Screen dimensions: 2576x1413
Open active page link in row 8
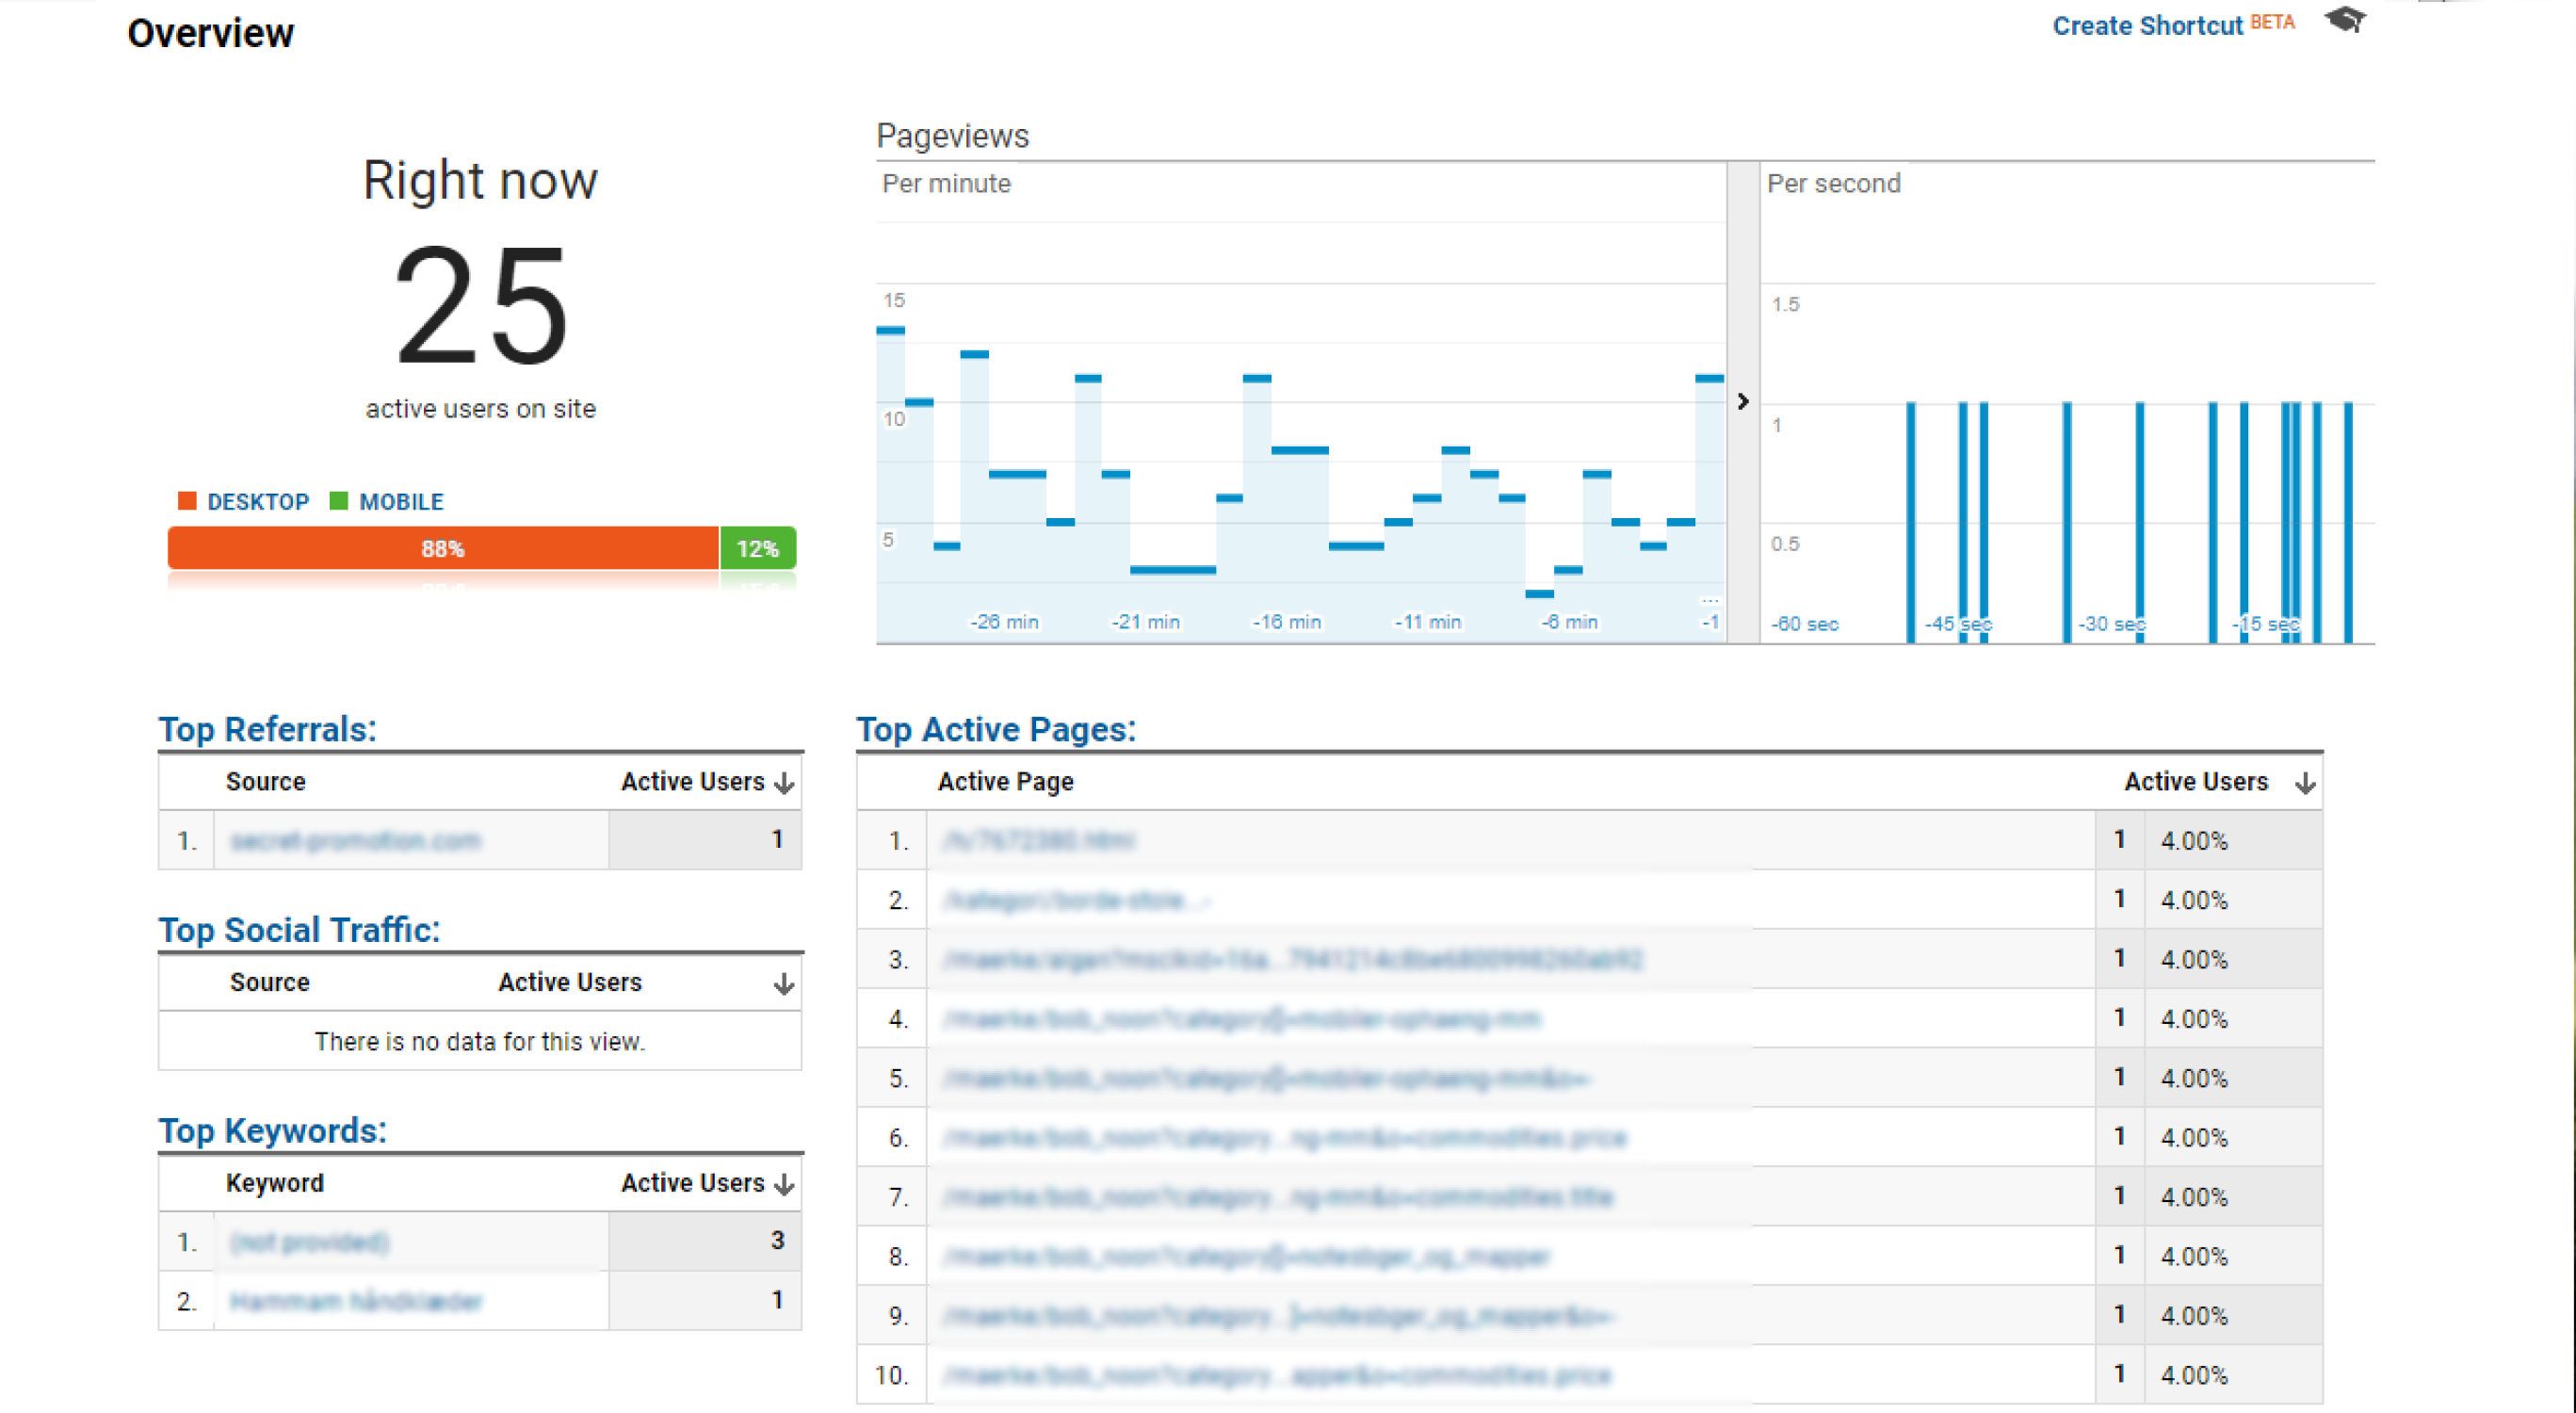click(1247, 1257)
